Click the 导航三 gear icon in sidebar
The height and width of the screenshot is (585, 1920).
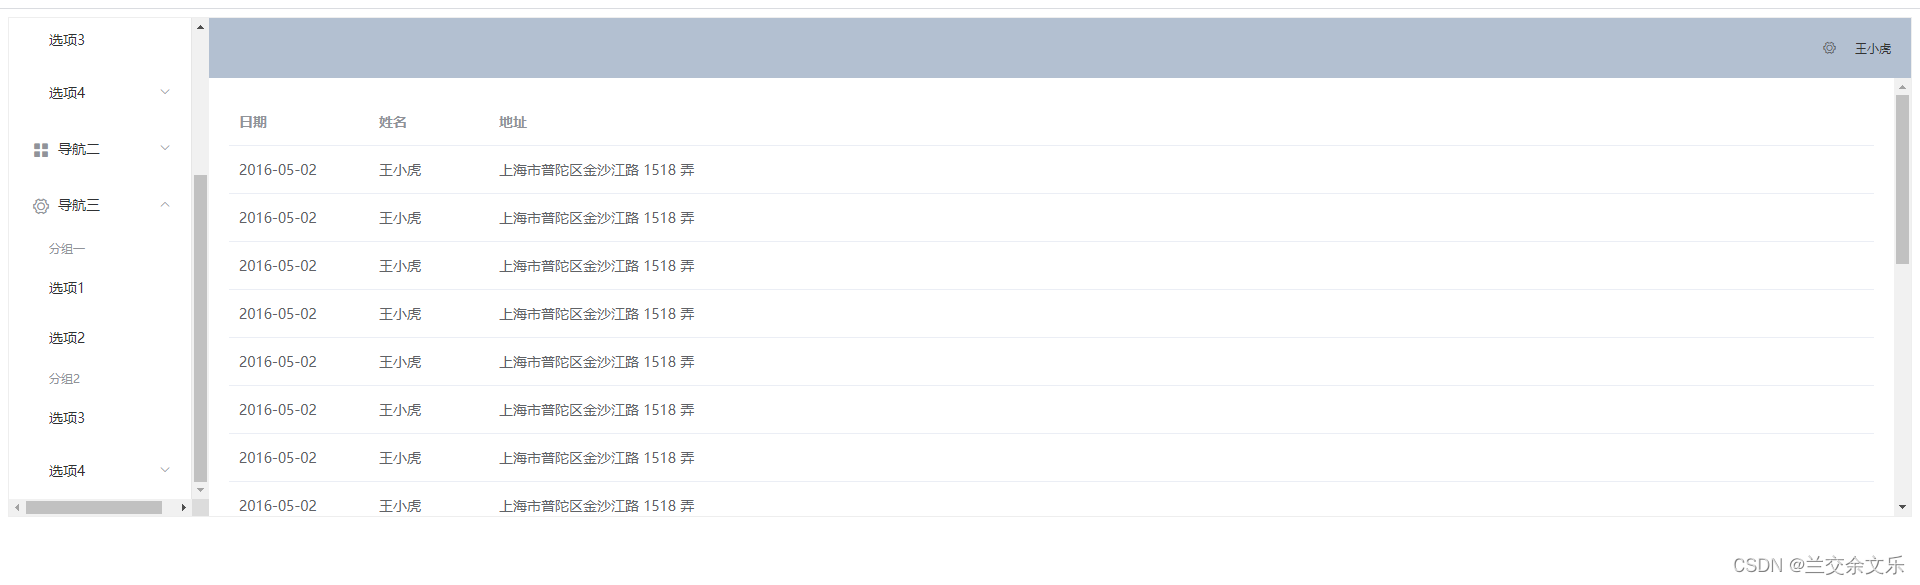[41, 206]
